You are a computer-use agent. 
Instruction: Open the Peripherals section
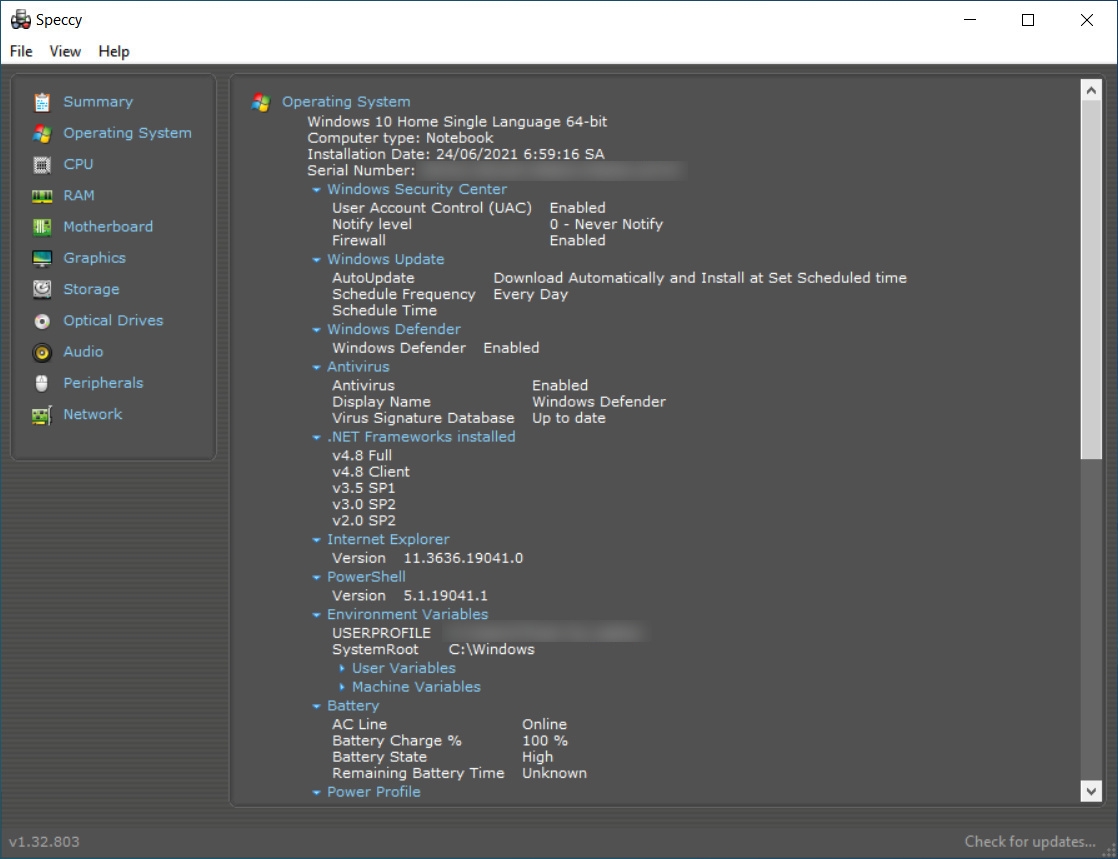pyautogui.click(x=103, y=384)
